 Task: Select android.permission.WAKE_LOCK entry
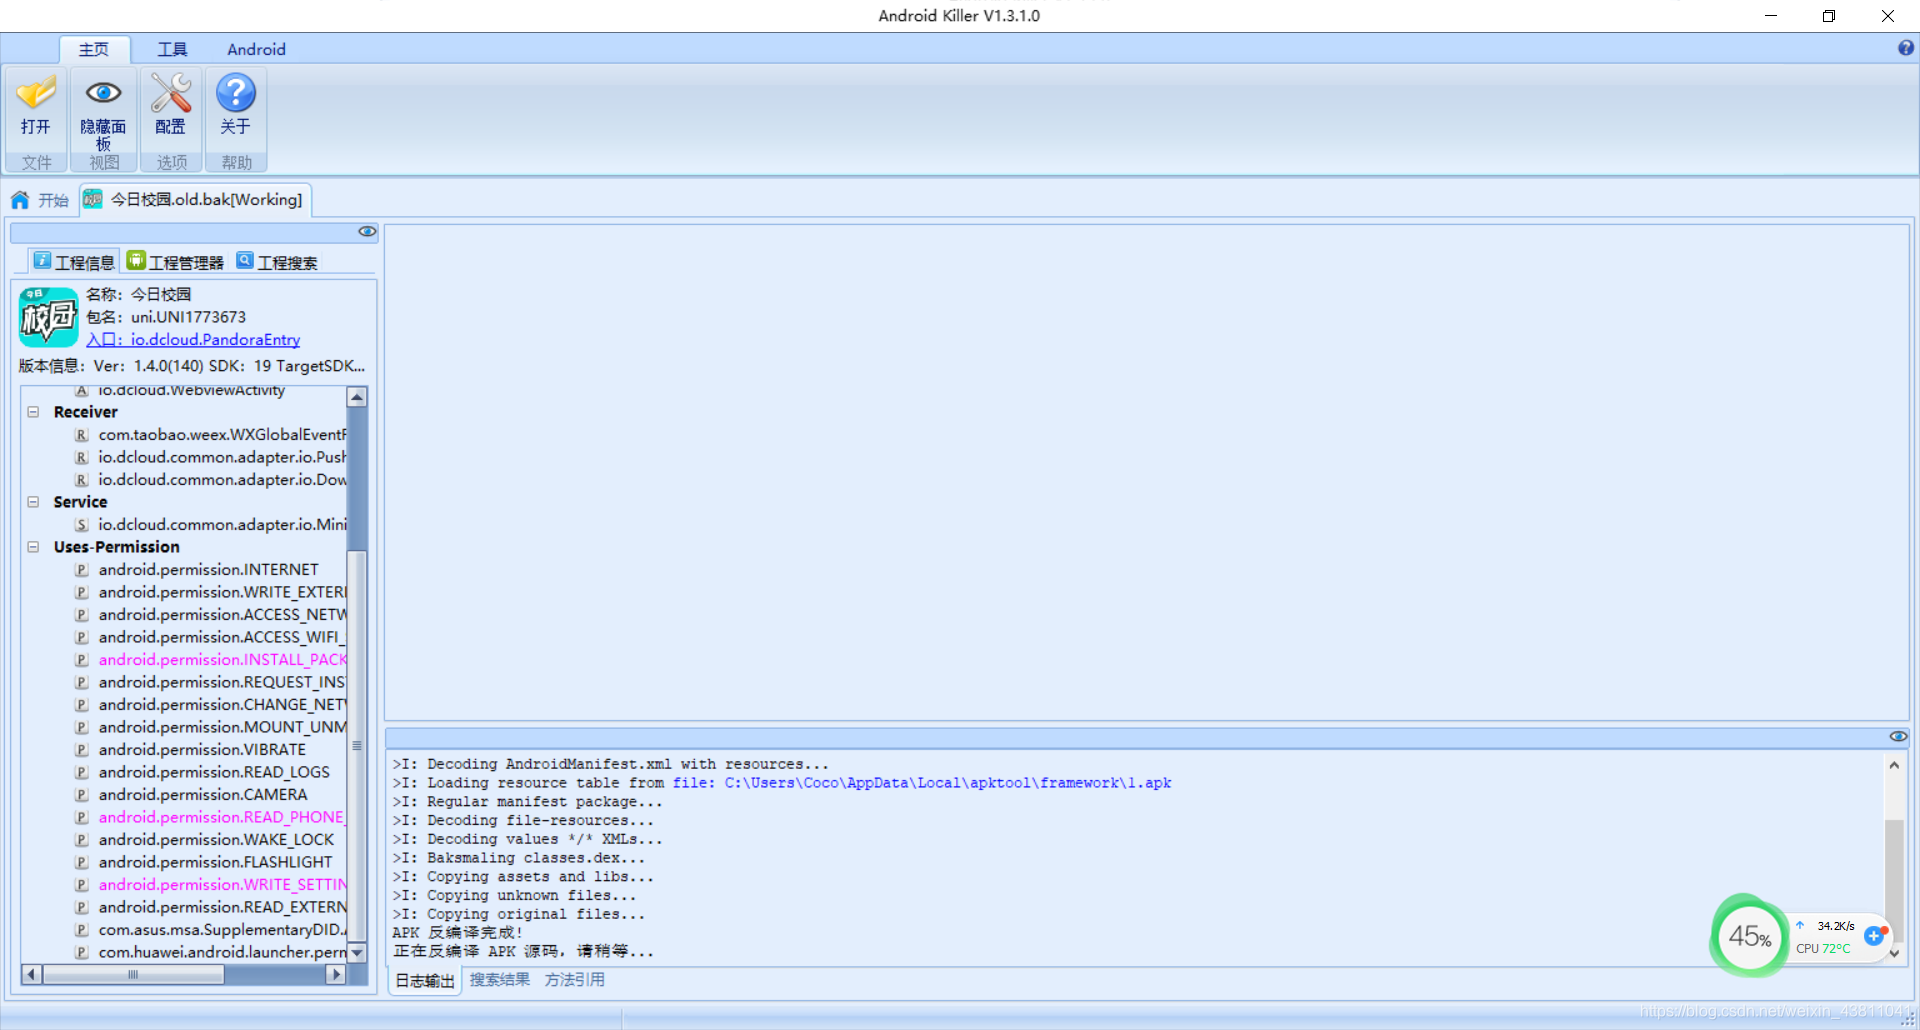pyautogui.click(x=216, y=840)
